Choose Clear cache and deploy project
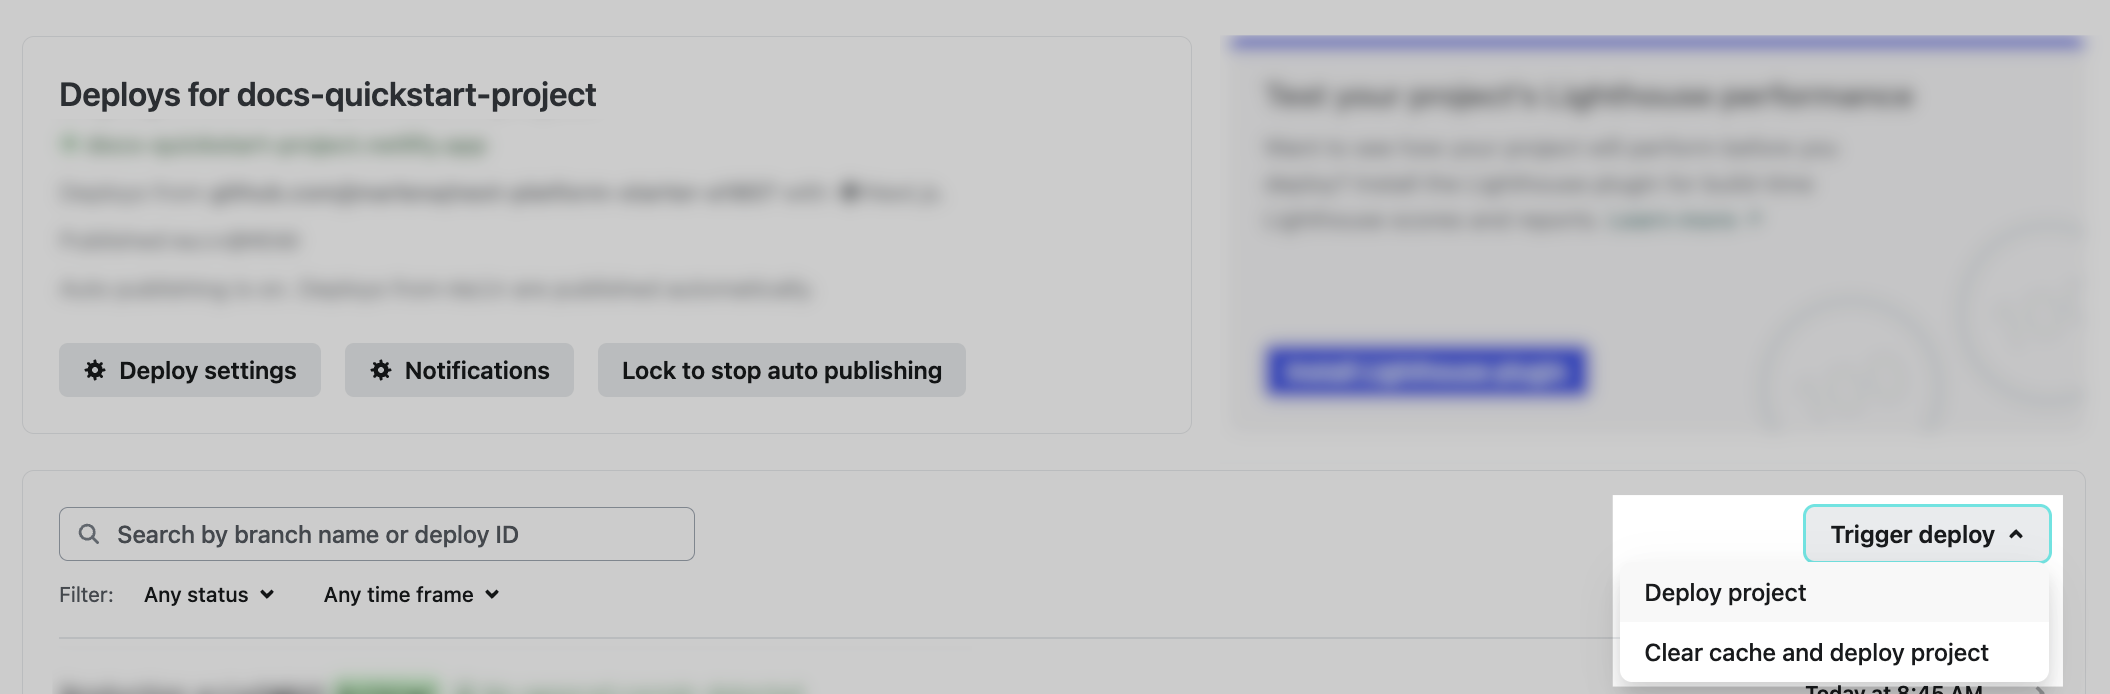The width and height of the screenshot is (2110, 694). point(1834,653)
